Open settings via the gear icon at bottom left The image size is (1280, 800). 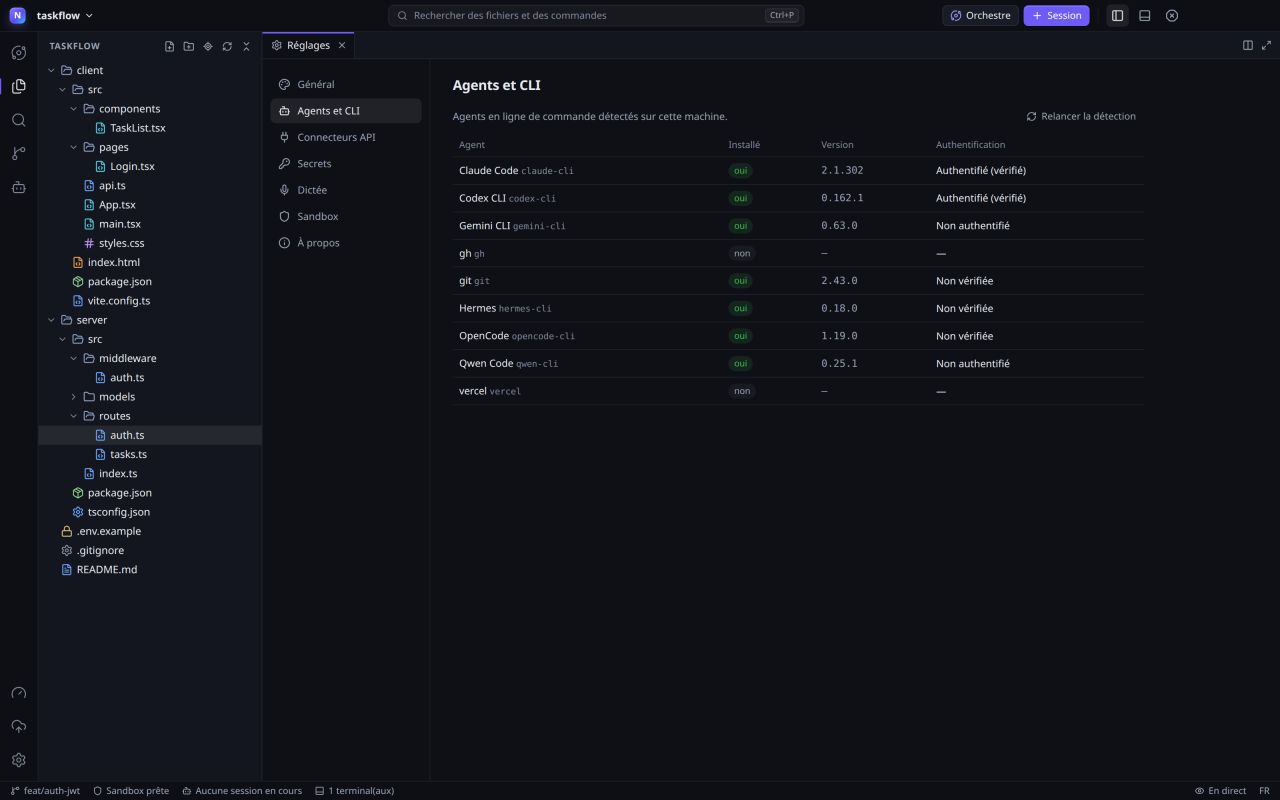coord(18,760)
